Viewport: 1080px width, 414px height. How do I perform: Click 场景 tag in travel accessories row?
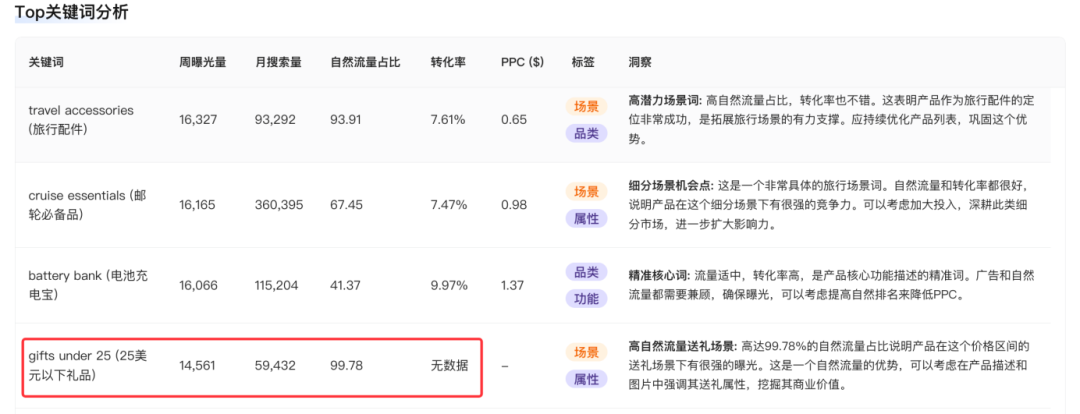coord(587,107)
